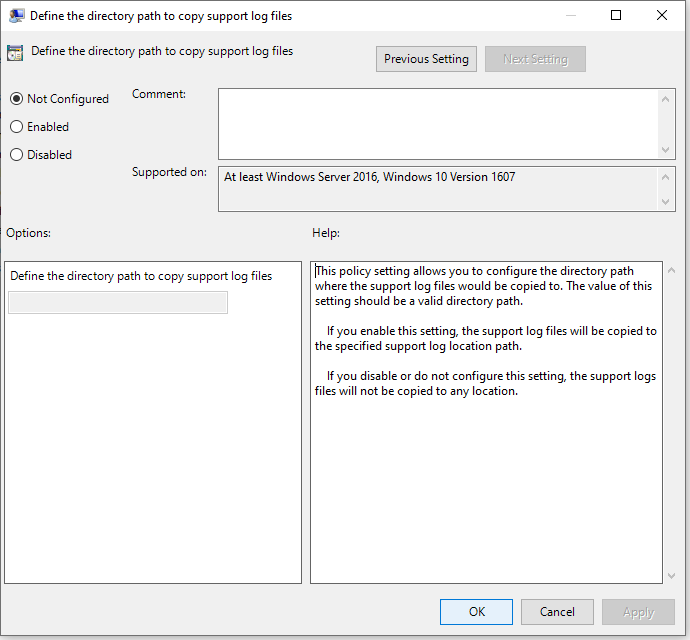Screen dimensions: 690x640
Task: Maximize the policy dialog window
Action: [616, 15]
